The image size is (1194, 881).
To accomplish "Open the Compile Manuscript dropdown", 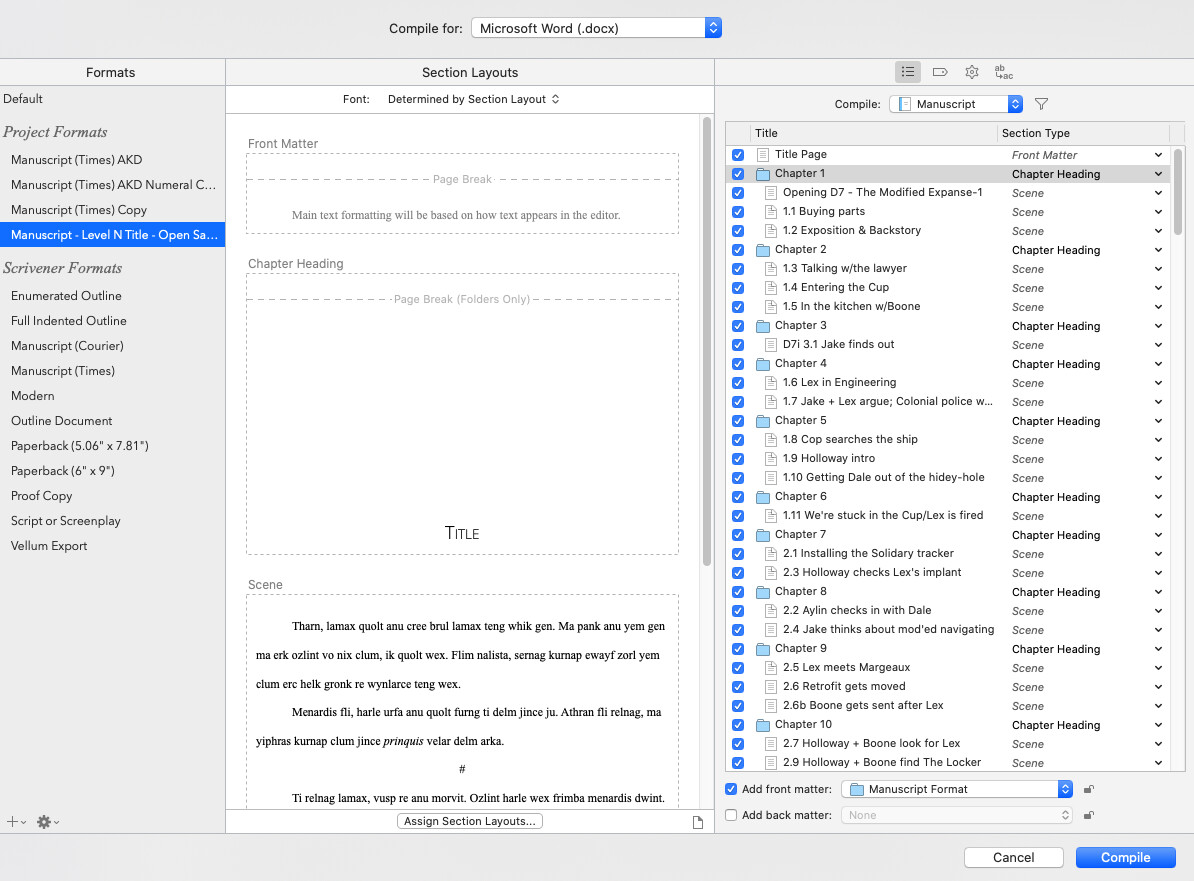I will pos(956,104).
